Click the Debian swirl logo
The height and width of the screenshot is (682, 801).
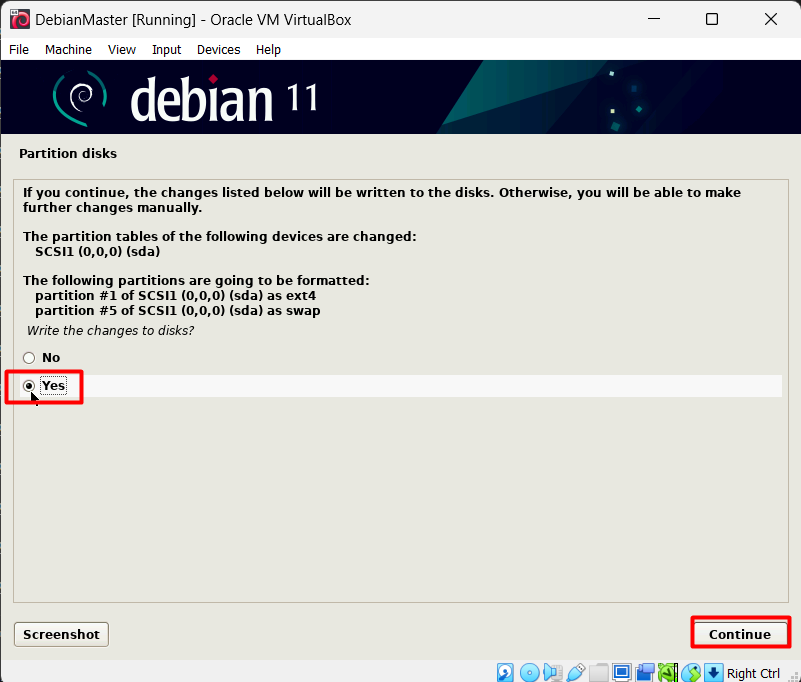[80, 98]
